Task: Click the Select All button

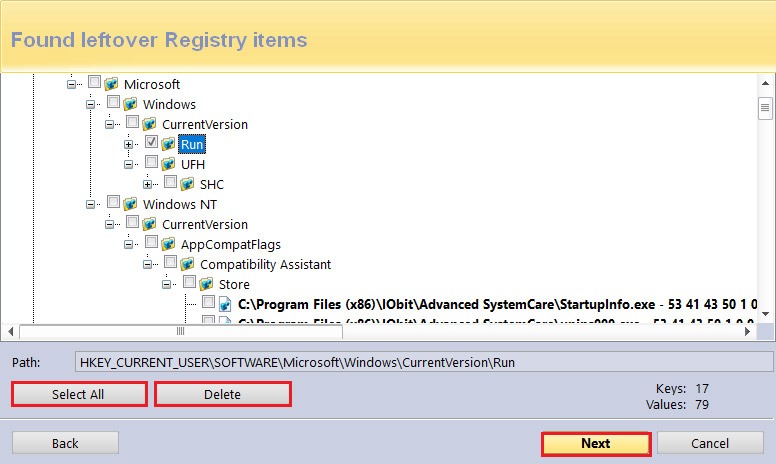Action: (x=79, y=394)
